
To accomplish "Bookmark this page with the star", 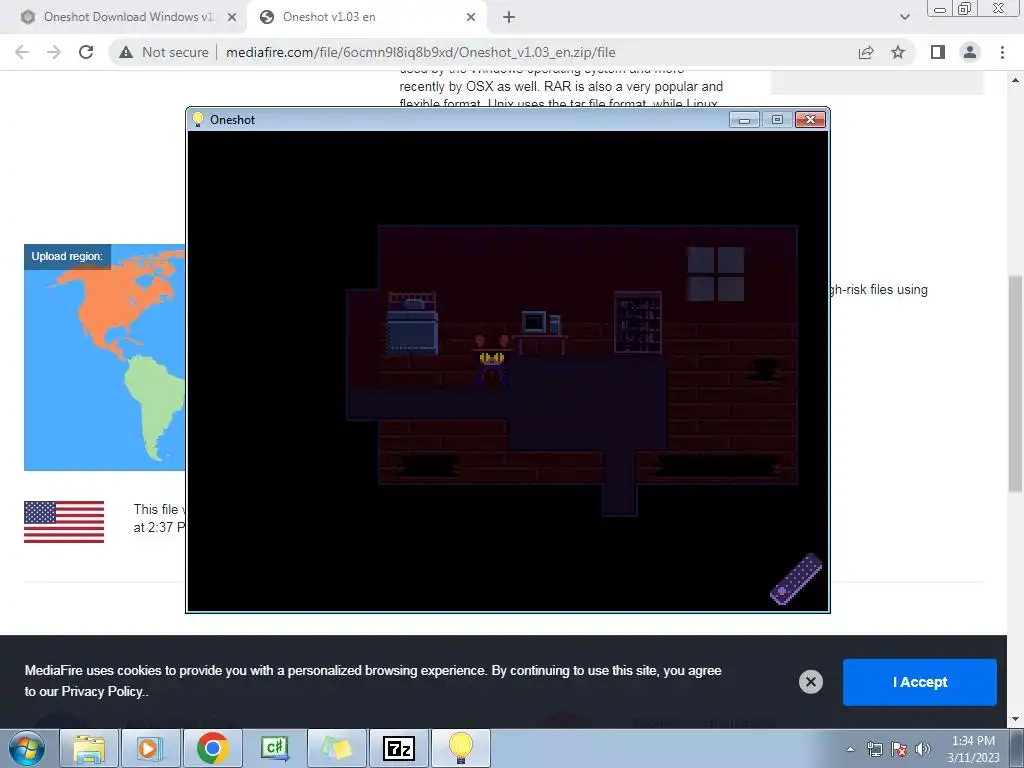I will click(898, 52).
